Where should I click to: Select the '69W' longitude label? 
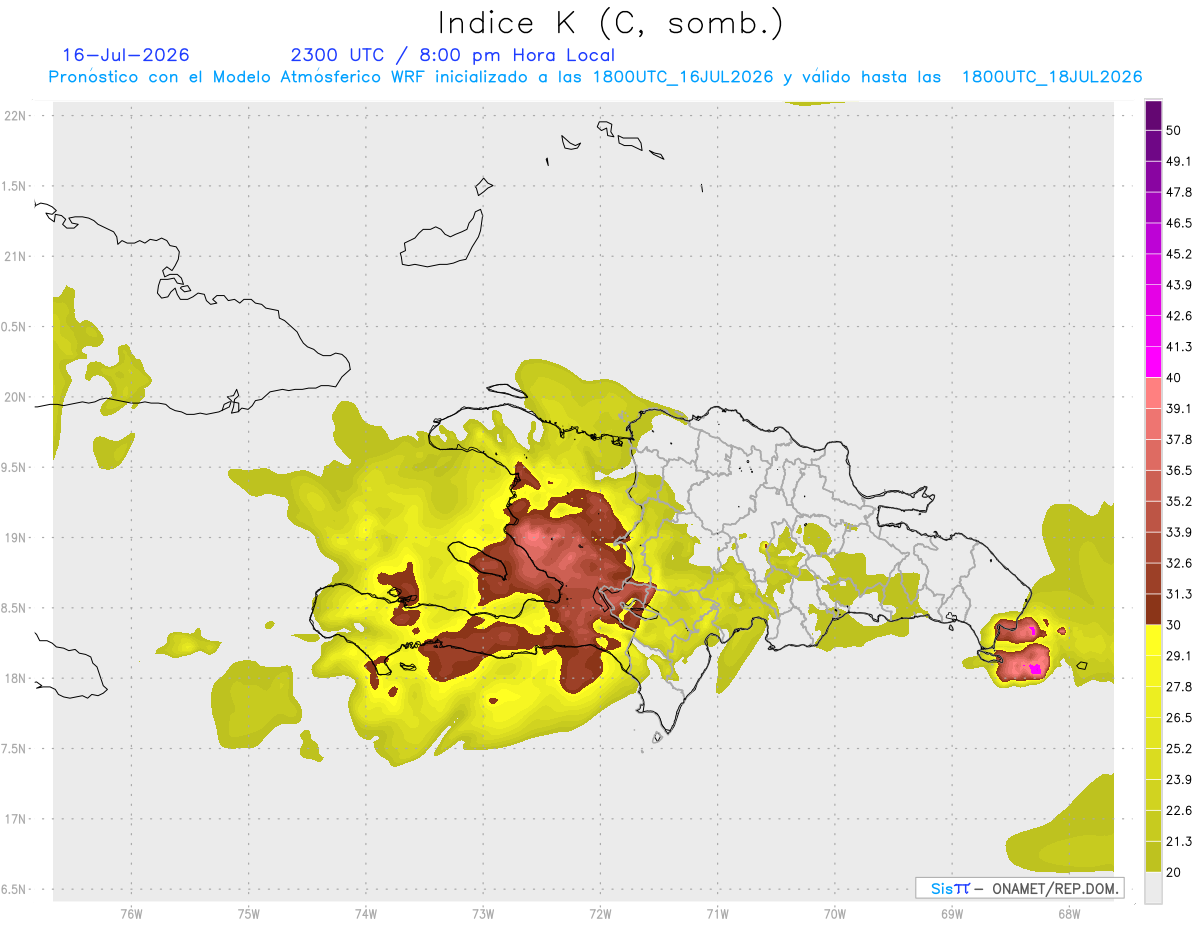tap(951, 913)
